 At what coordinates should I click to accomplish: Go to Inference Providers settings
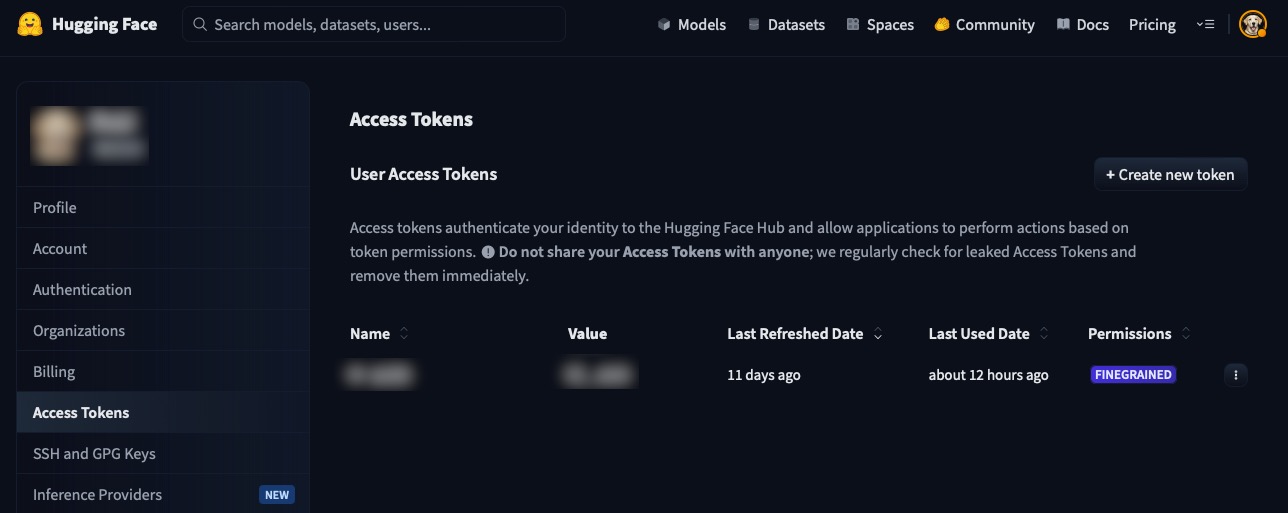[x=97, y=494]
